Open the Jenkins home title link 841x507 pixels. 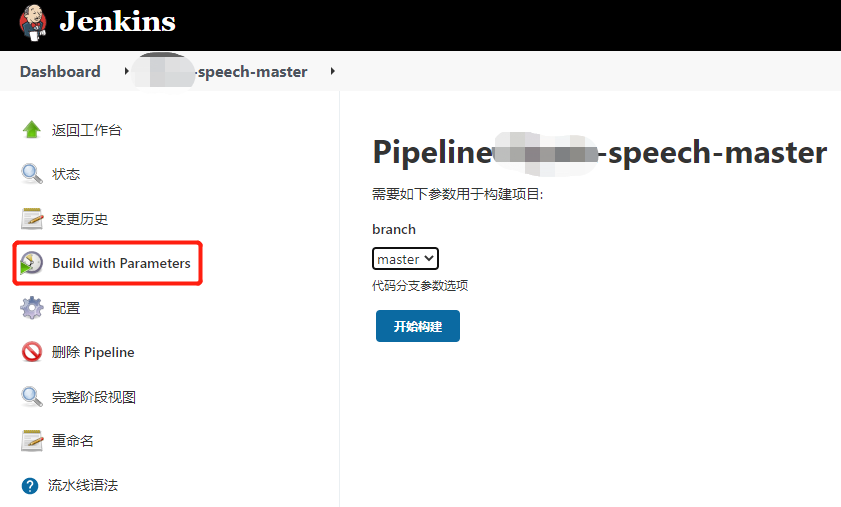coord(117,21)
